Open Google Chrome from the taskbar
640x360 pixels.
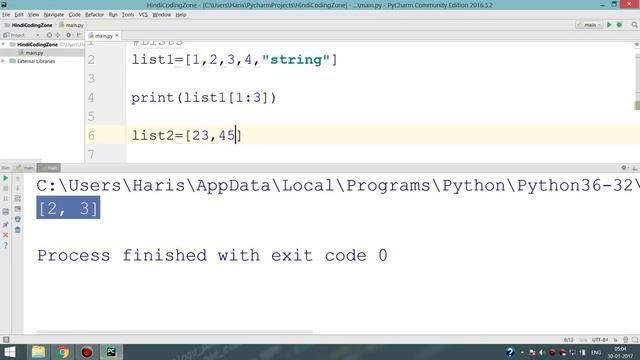[x=62, y=352]
